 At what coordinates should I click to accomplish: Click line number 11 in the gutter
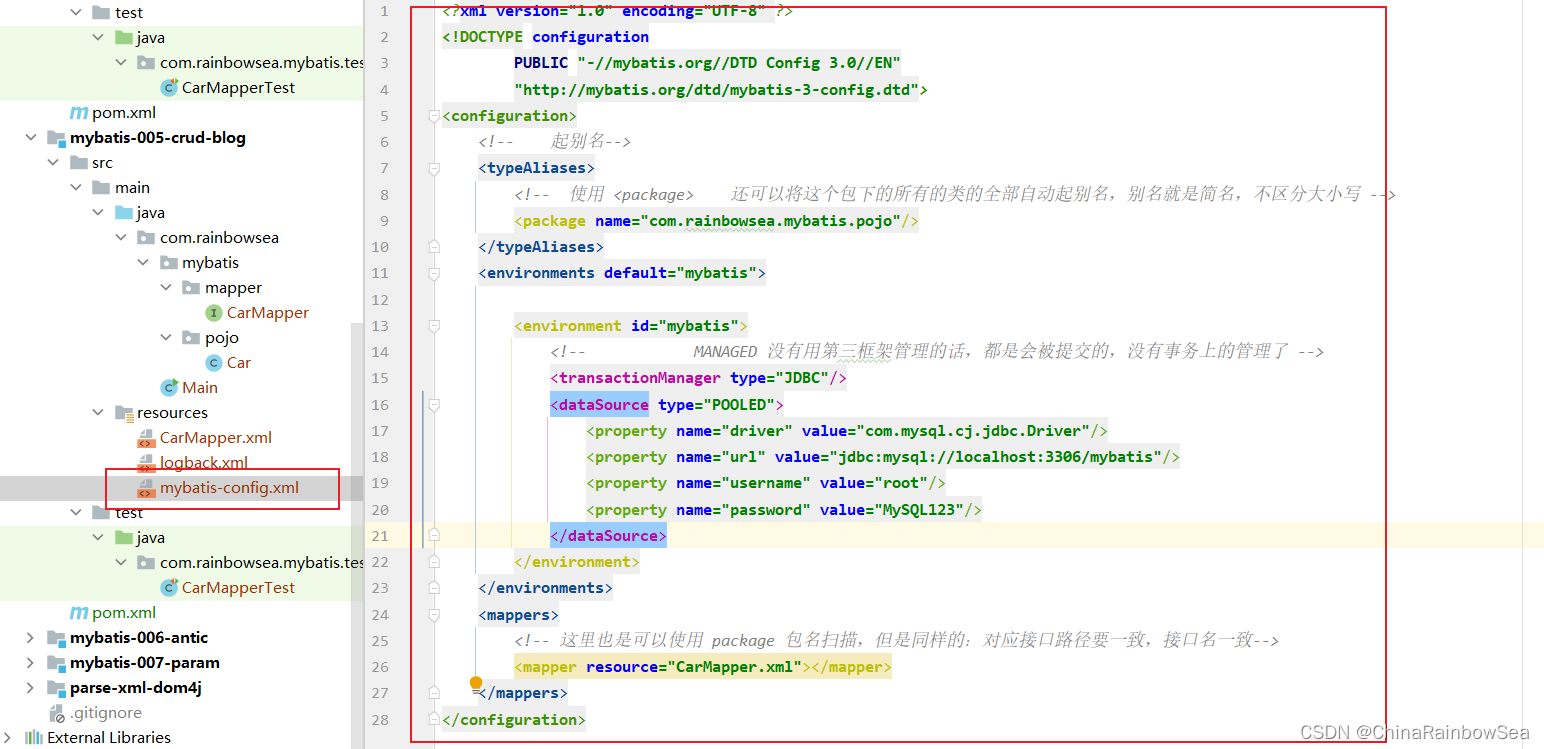pyautogui.click(x=380, y=273)
